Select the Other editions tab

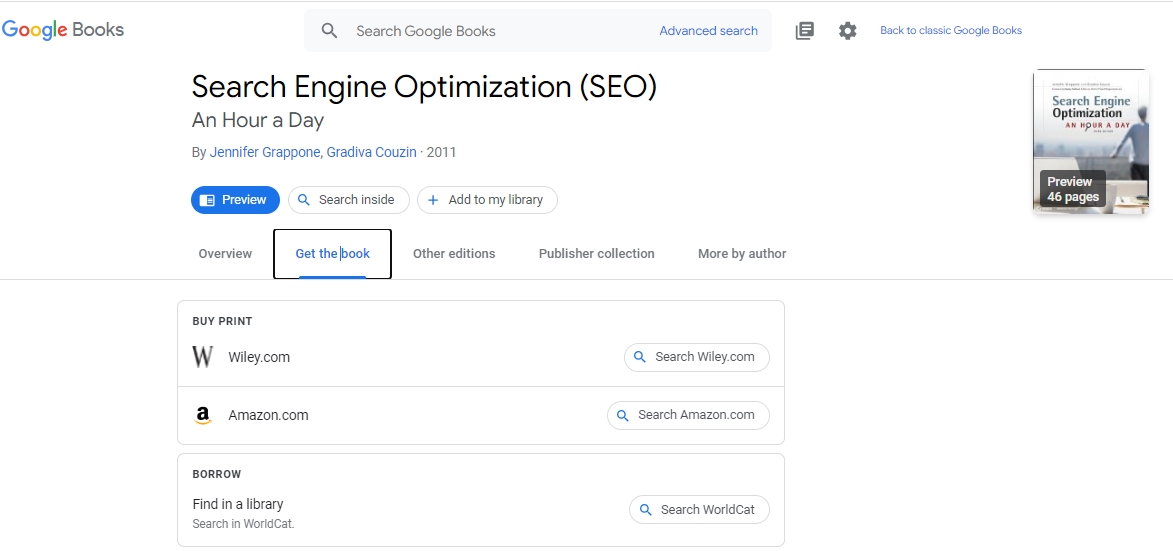pyautogui.click(x=454, y=254)
